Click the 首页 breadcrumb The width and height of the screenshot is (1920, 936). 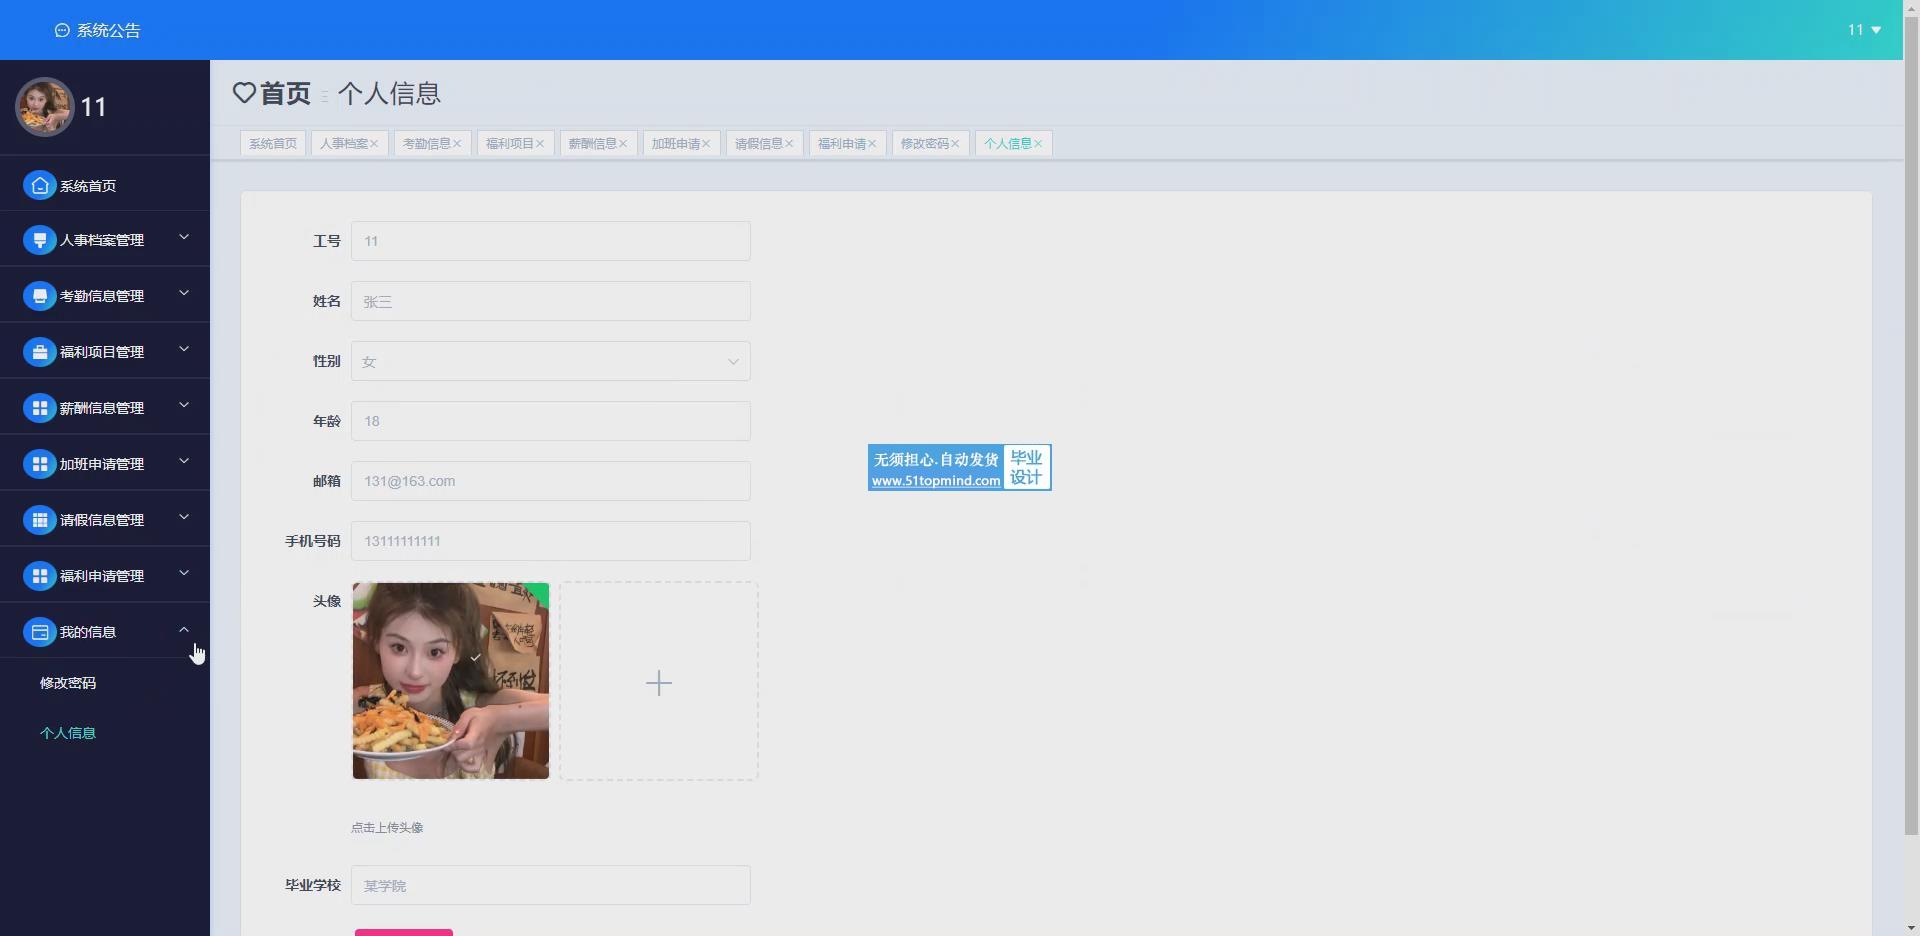pyautogui.click(x=285, y=93)
